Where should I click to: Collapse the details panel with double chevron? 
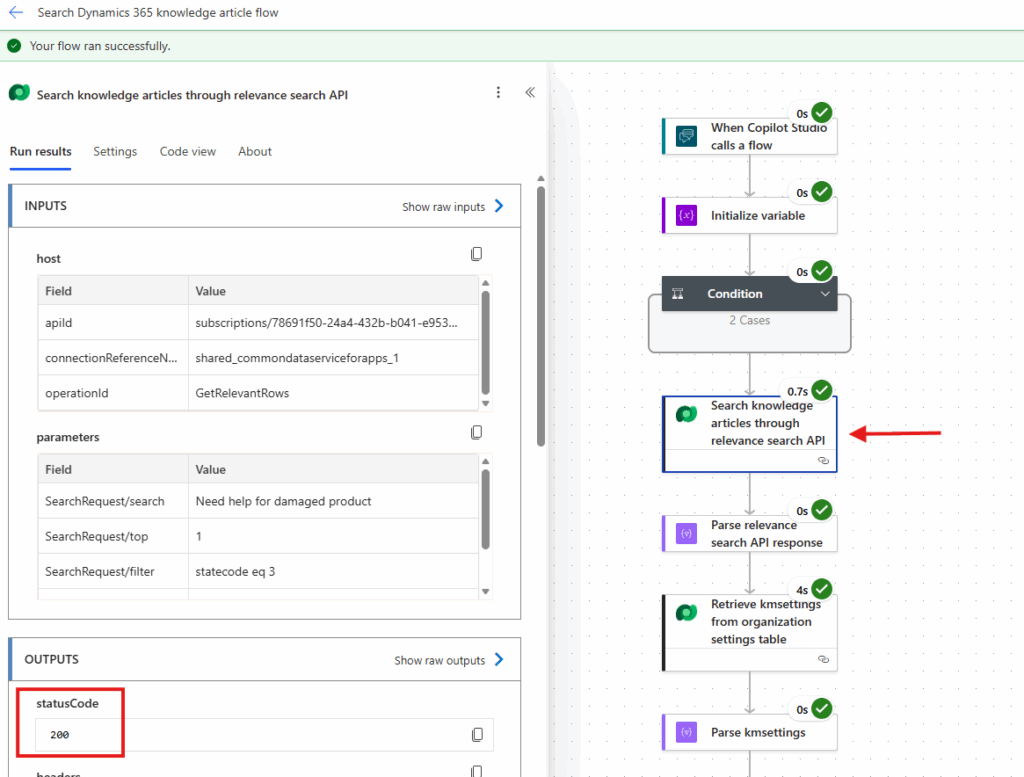click(x=530, y=93)
